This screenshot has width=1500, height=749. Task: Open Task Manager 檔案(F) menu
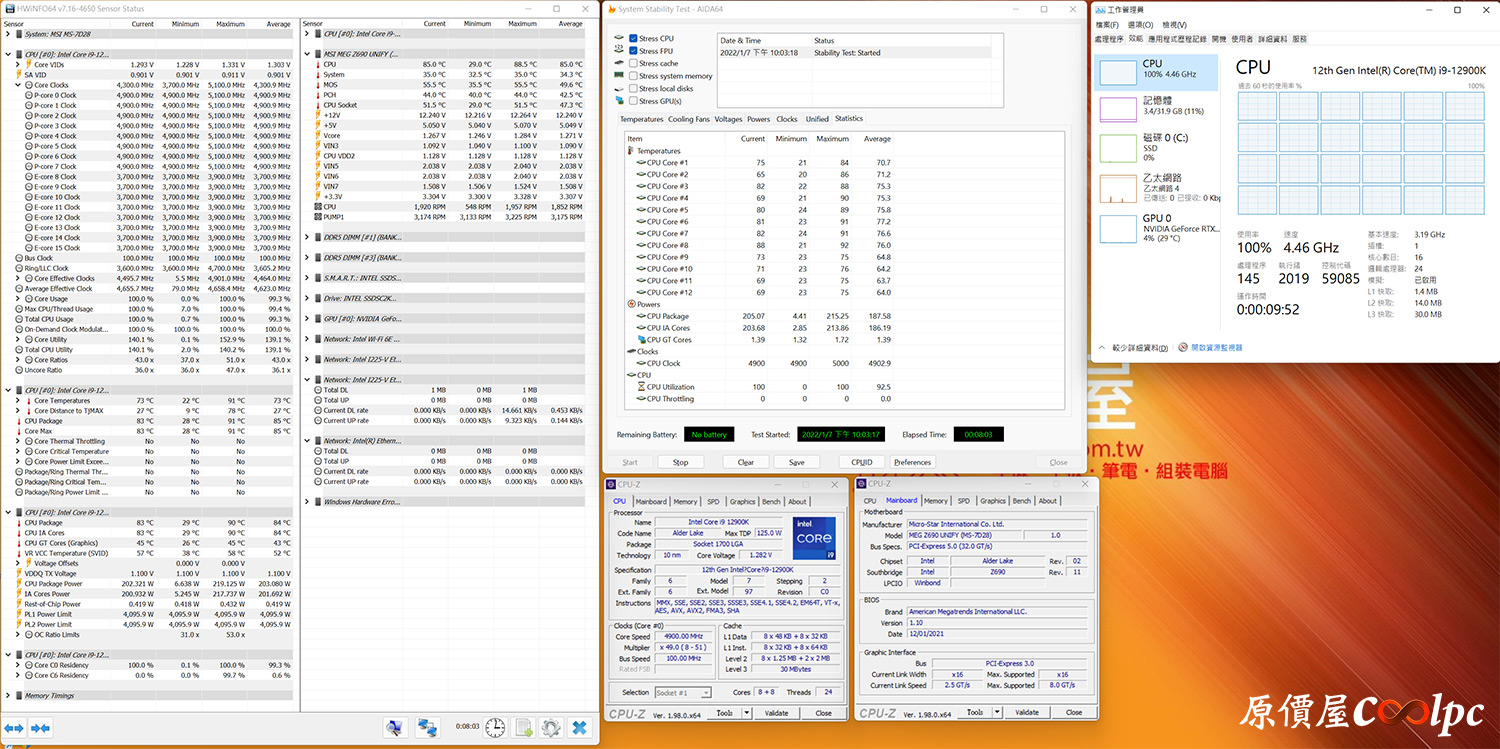(1107, 25)
